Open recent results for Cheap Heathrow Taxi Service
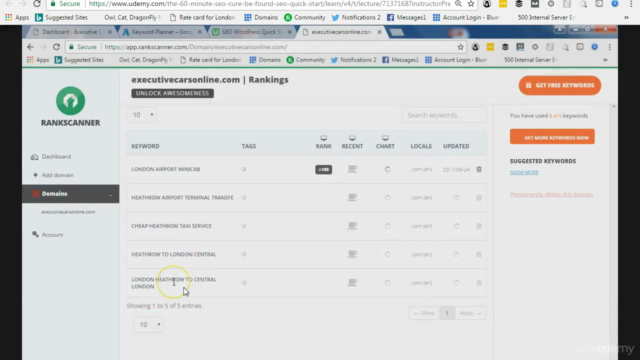The height and width of the screenshot is (360, 640). click(x=352, y=226)
